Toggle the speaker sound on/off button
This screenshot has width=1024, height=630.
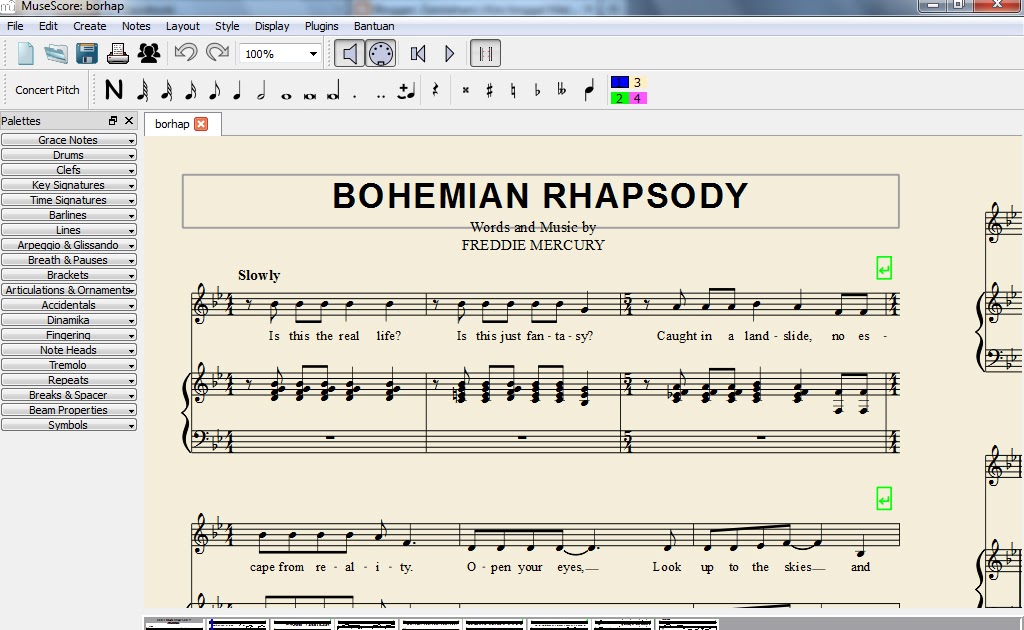pyautogui.click(x=349, y=54)
